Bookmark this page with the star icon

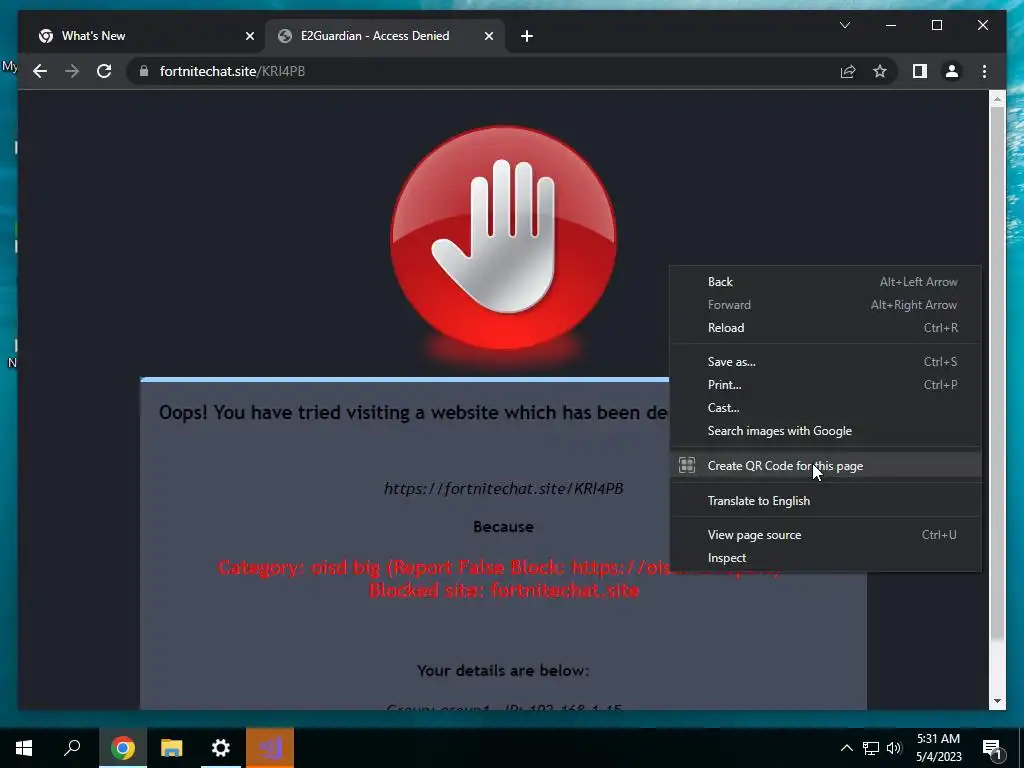(x=880, y=71)
